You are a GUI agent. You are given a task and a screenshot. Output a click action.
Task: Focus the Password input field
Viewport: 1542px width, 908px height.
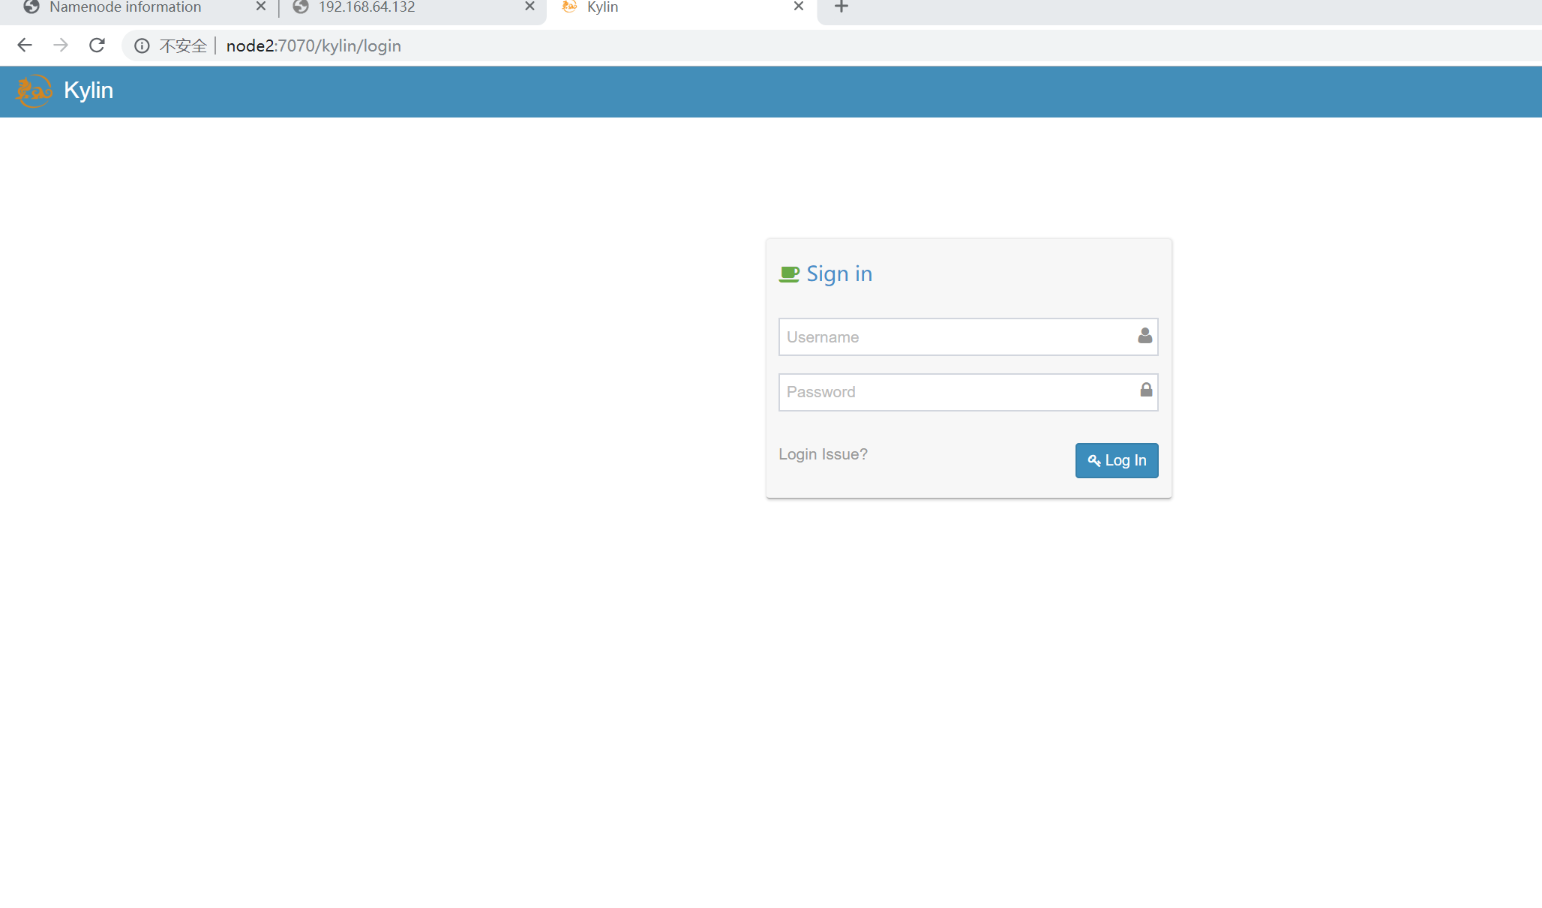pyautogui.click(x=968, y=392)
